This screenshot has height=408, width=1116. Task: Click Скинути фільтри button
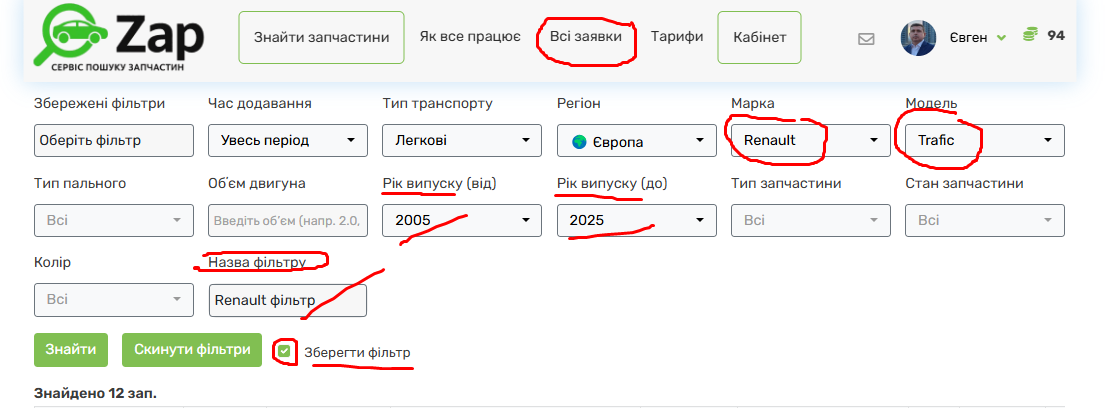pos(192,350)
